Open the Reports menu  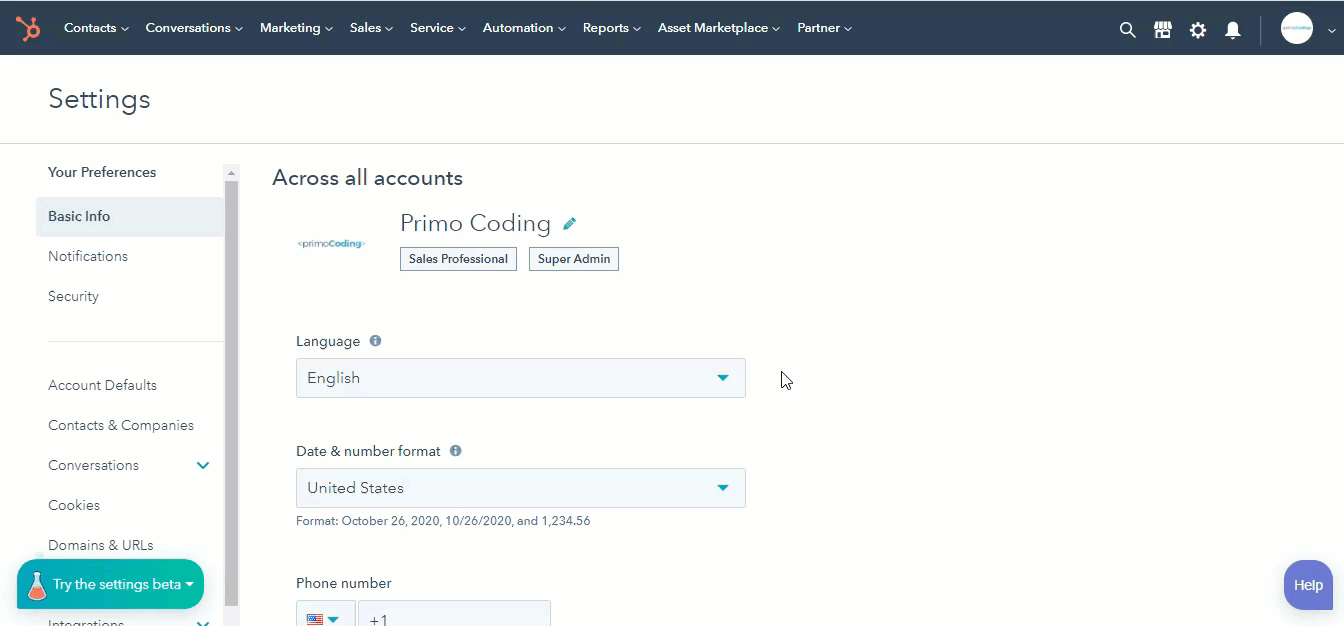(x=606, y=28)
